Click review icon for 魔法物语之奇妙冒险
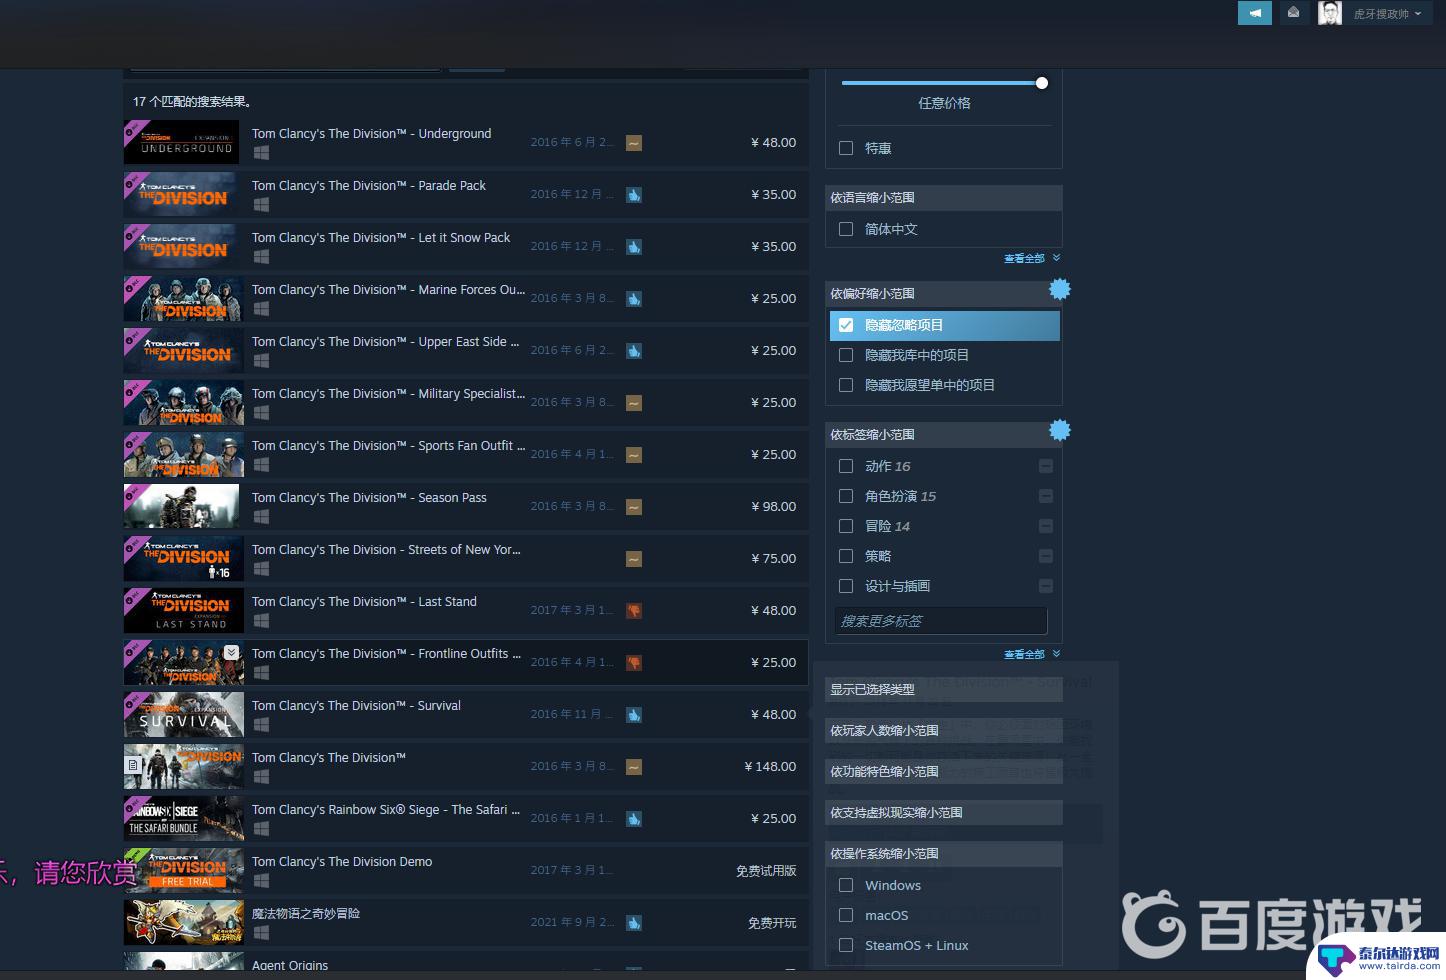 (x=634, y=923)
